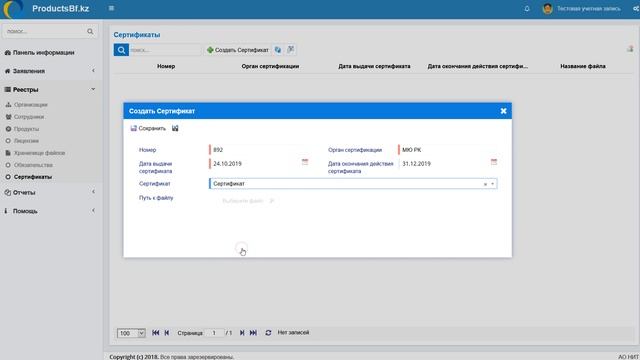Go to the last page
Screen dimensions: 640x360
pos(253,333)
